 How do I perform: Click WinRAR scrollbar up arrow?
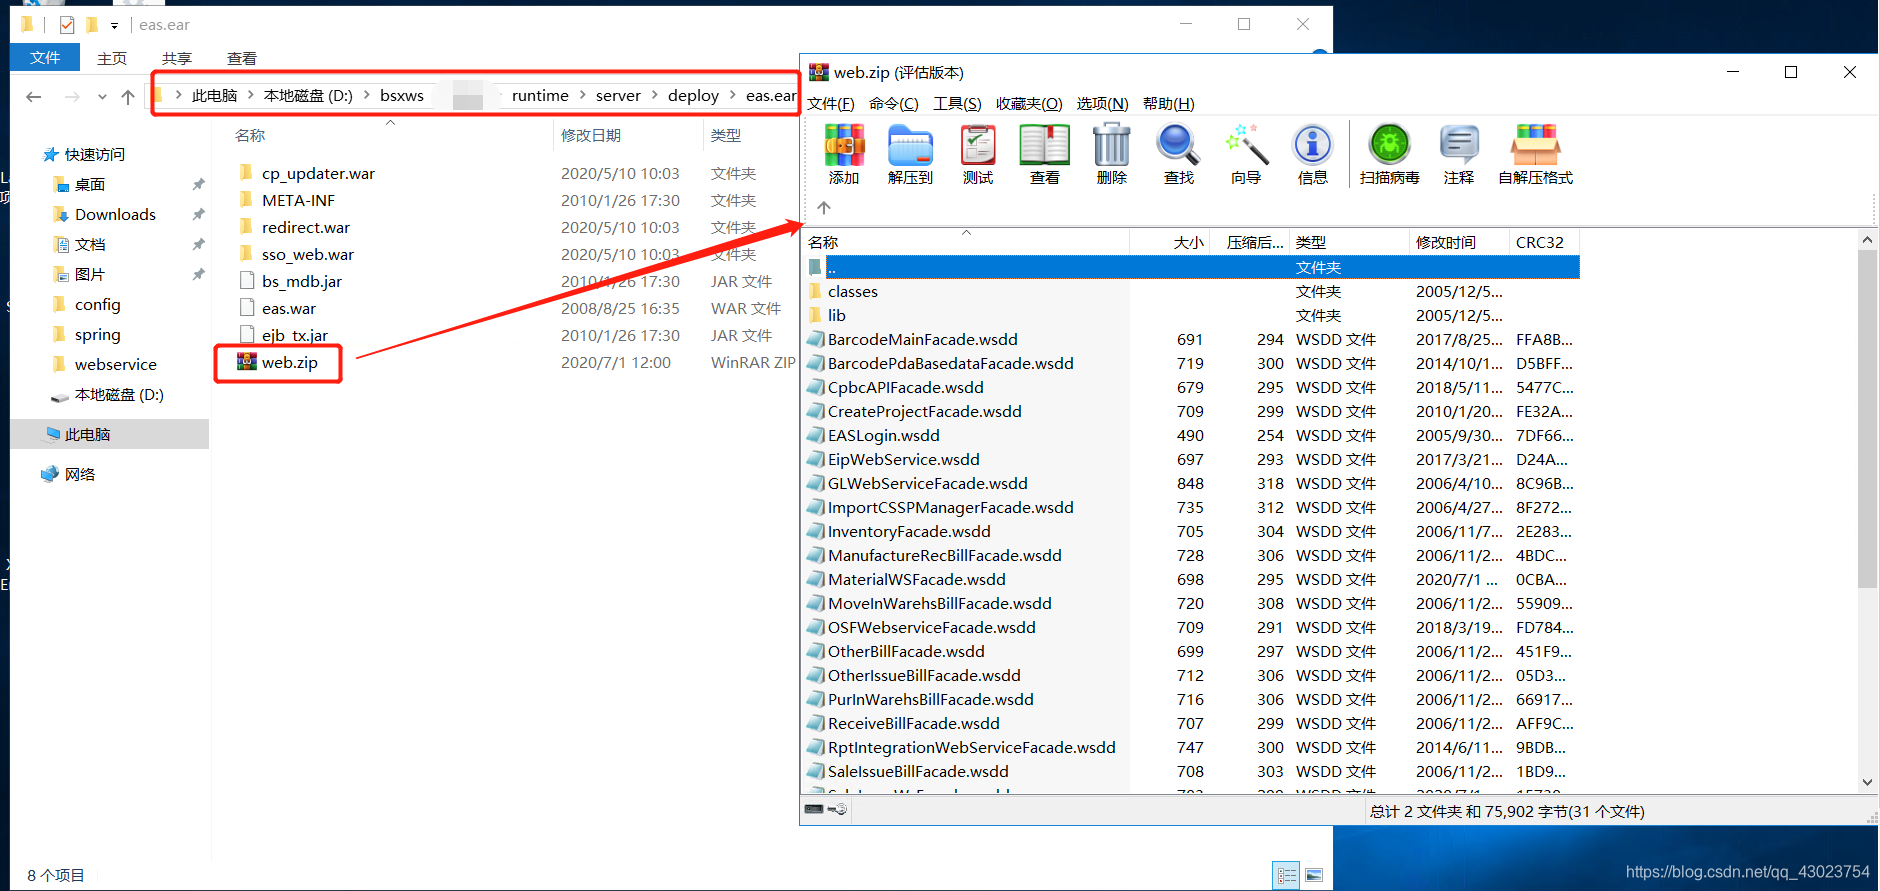(1867, 240)
